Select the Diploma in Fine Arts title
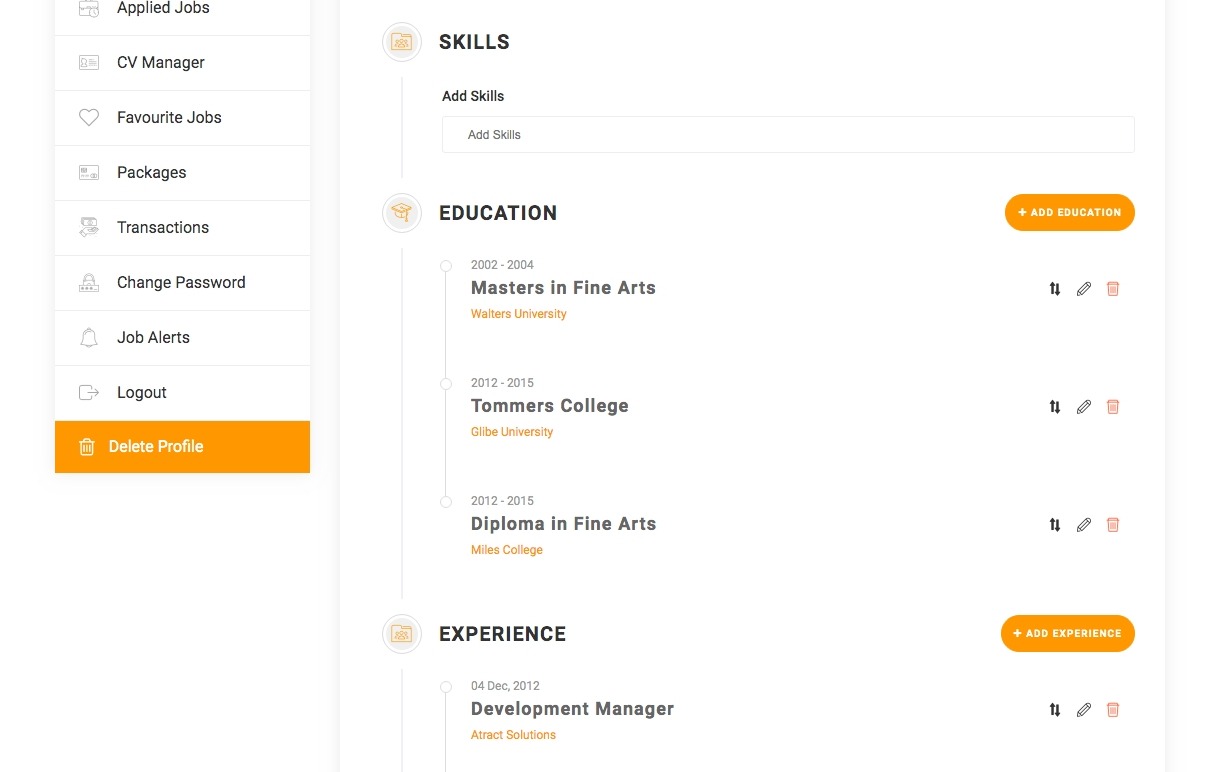 pyautogui.click(x=564, y=524)
